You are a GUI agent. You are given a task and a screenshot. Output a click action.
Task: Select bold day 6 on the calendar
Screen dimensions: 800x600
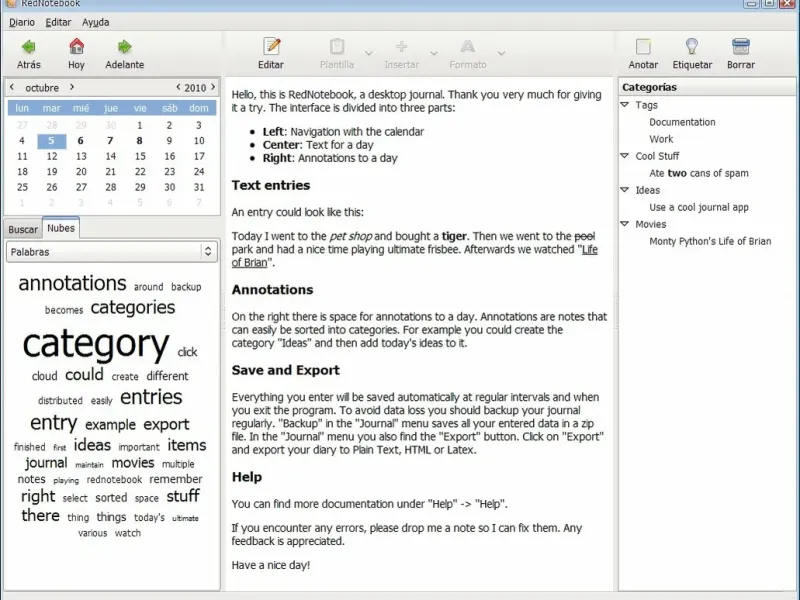tap(81, 141)
